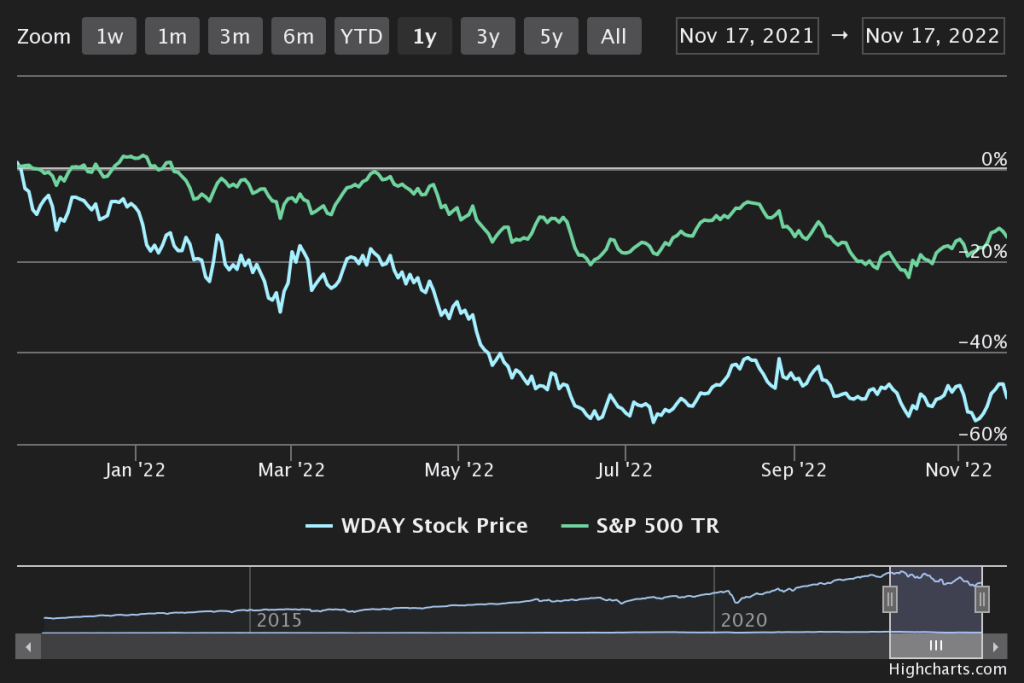
Task: Open the Highcharts.com credits link
Action: (947, 670)
